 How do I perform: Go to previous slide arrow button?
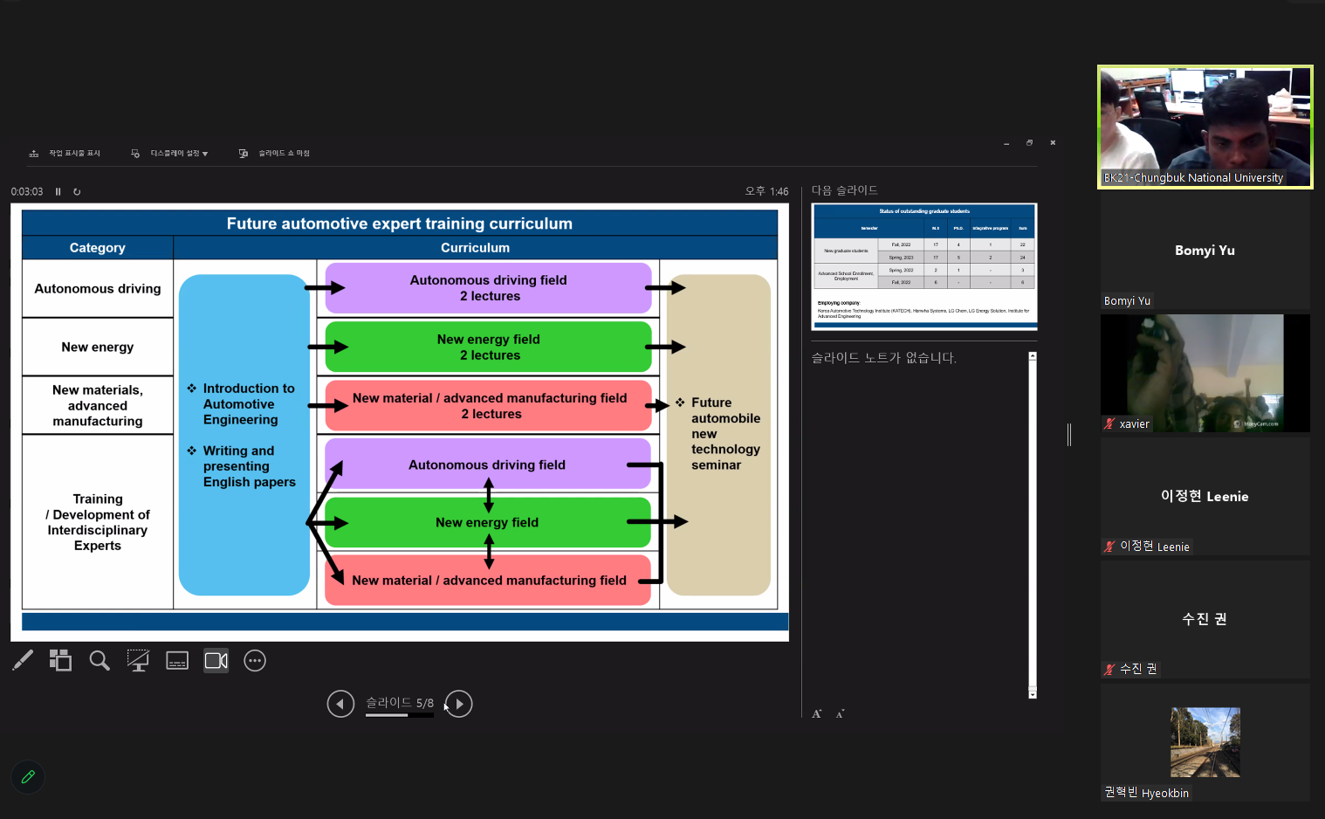click(340, 704)
